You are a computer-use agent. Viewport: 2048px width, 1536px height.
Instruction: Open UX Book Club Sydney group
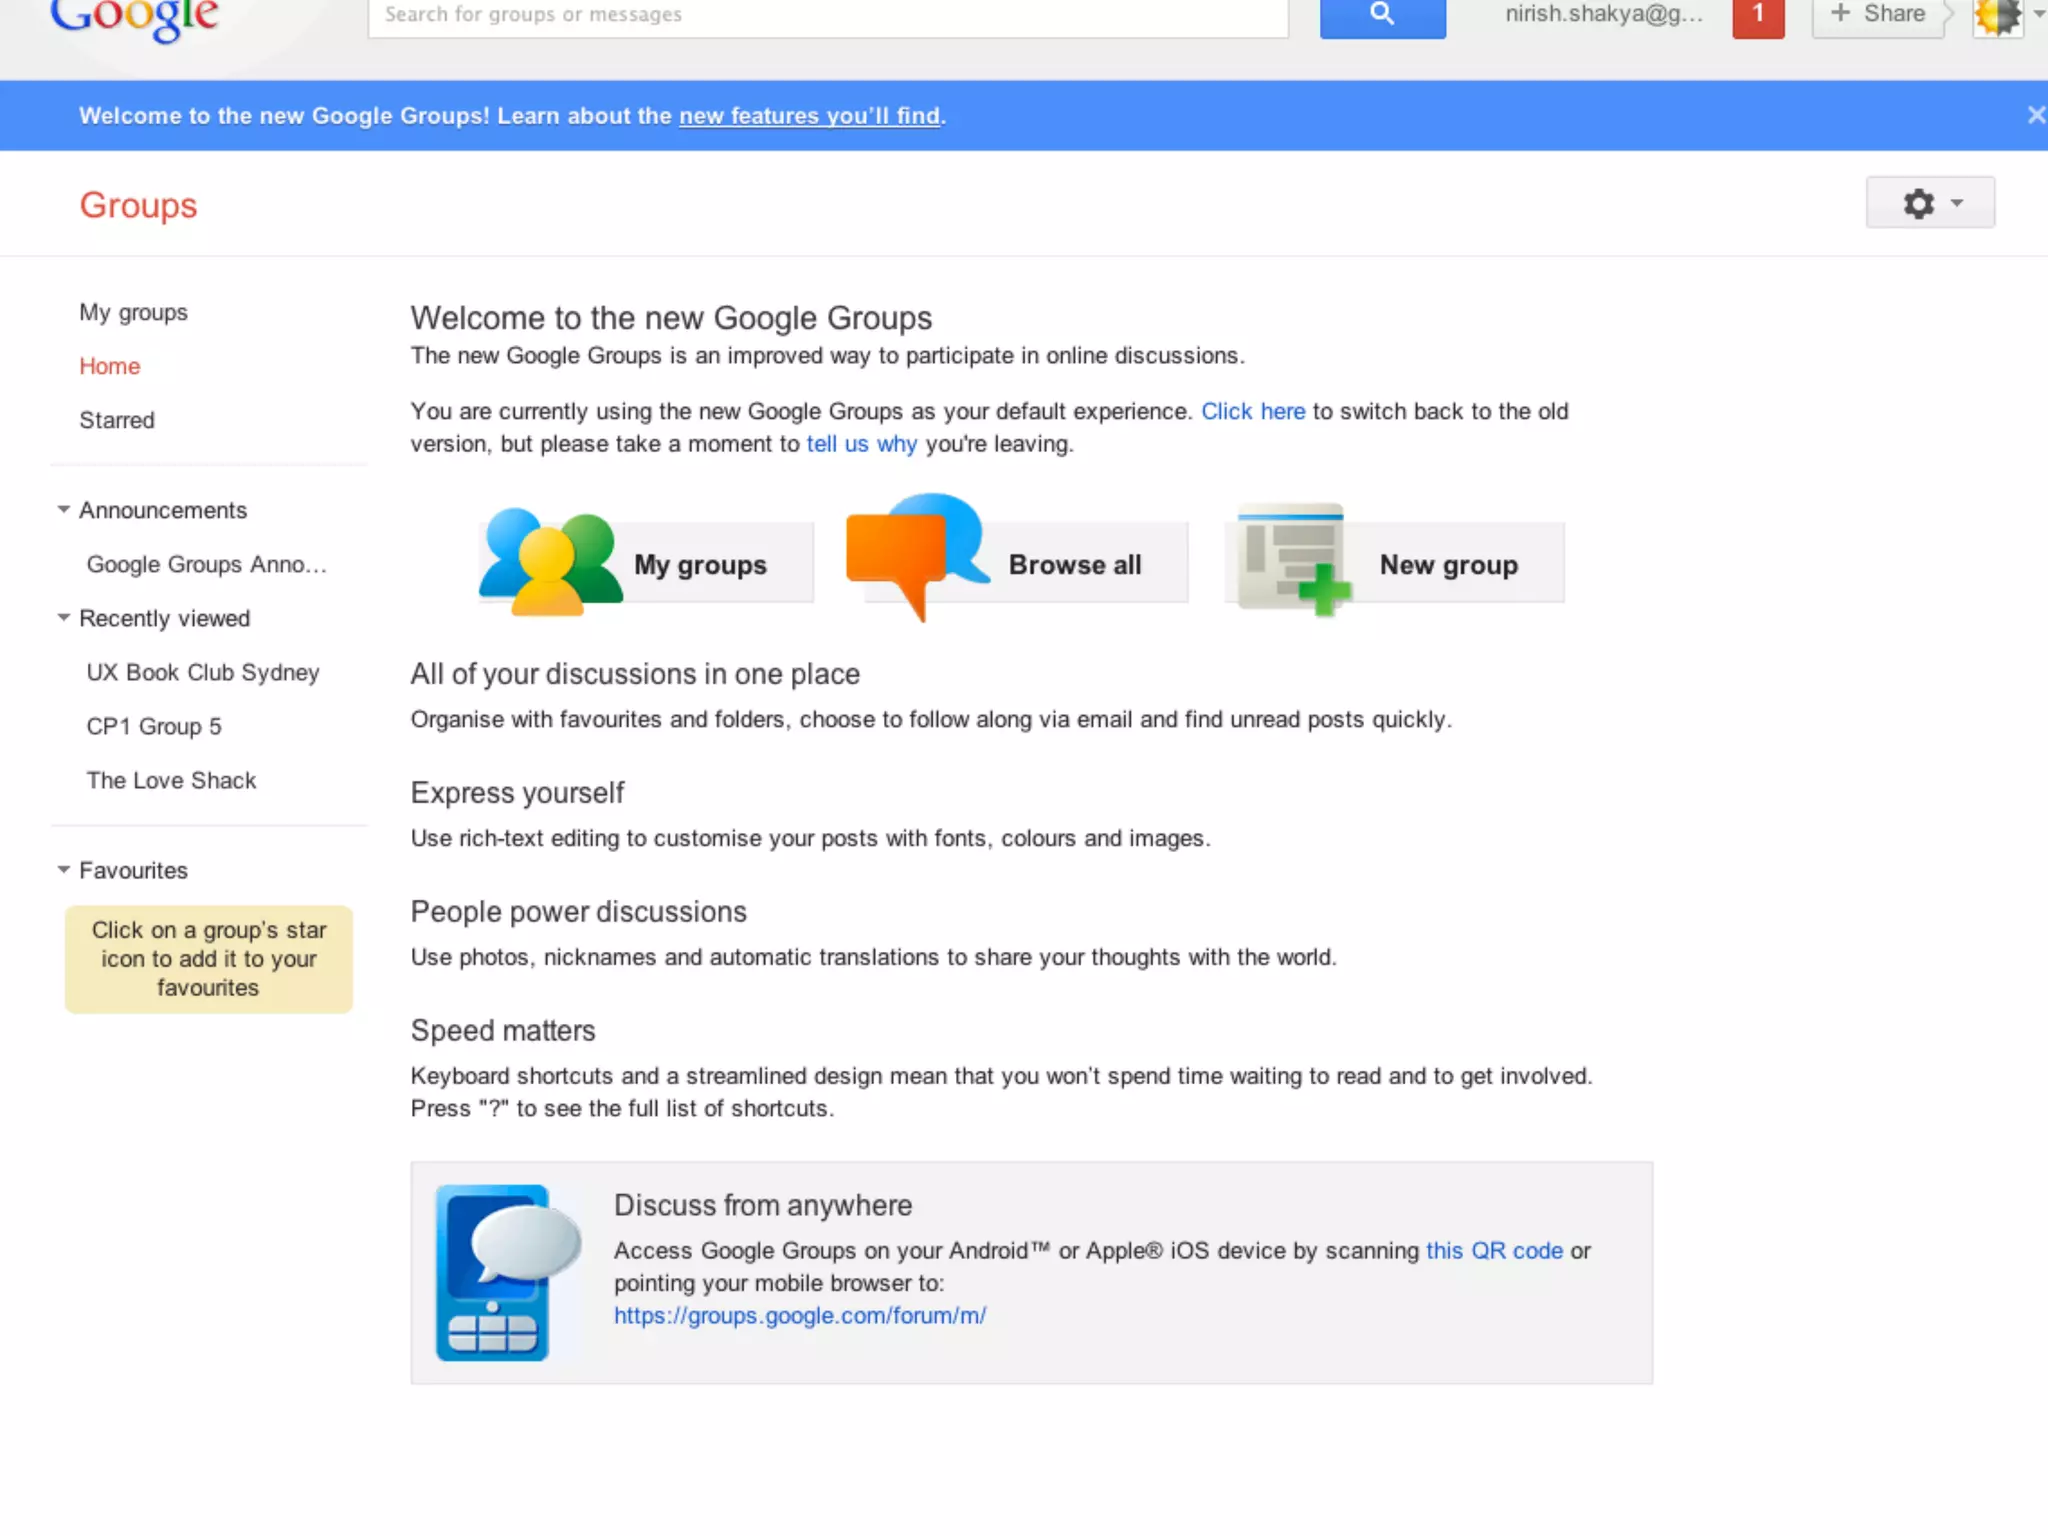(x=203, y=672)
